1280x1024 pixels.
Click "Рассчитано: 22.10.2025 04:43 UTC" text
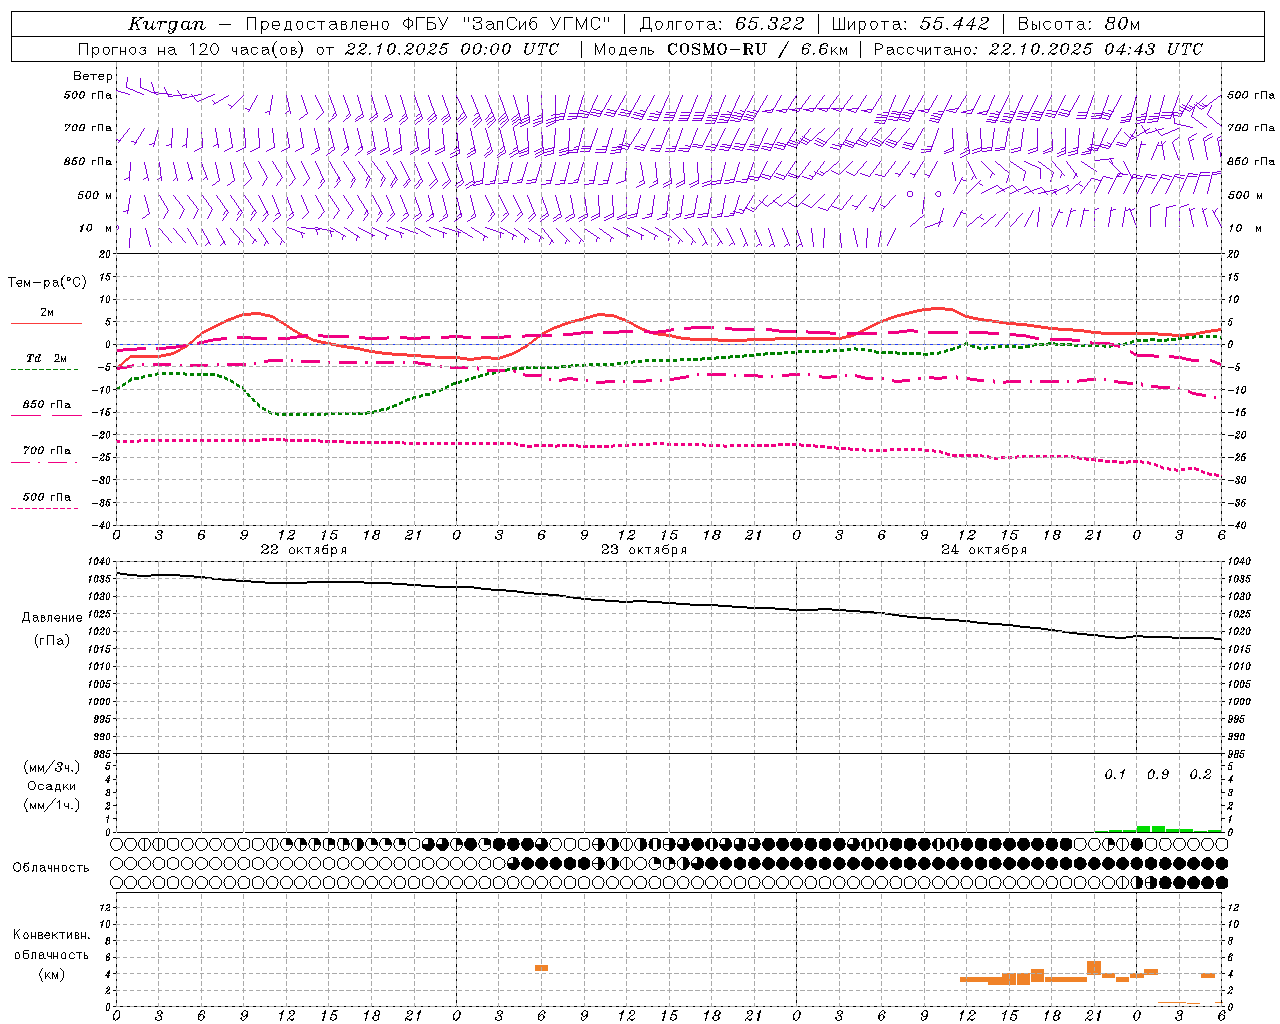[x=1038, y=49]
